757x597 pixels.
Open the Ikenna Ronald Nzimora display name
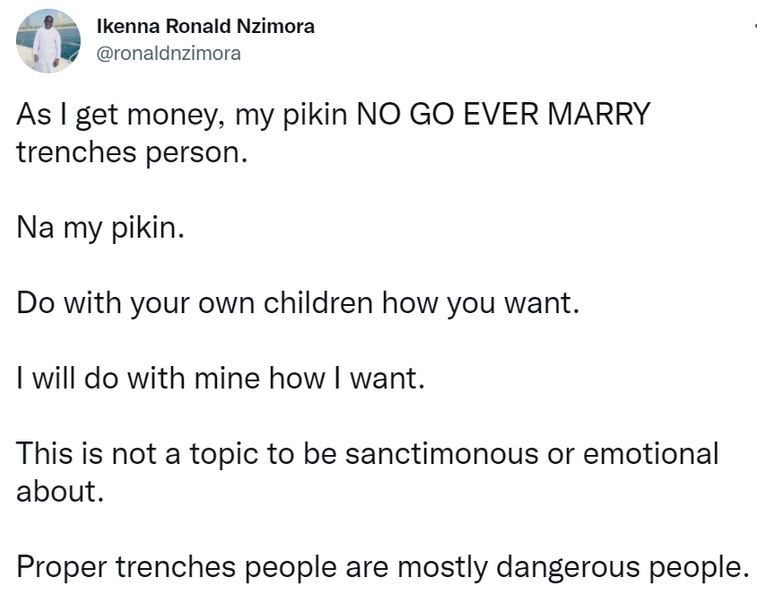click(x=207, y=27)
